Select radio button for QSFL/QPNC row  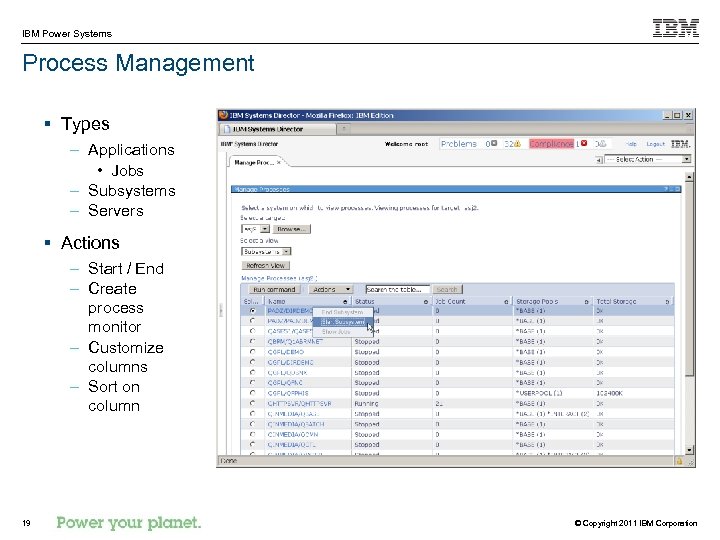(253, 382)
